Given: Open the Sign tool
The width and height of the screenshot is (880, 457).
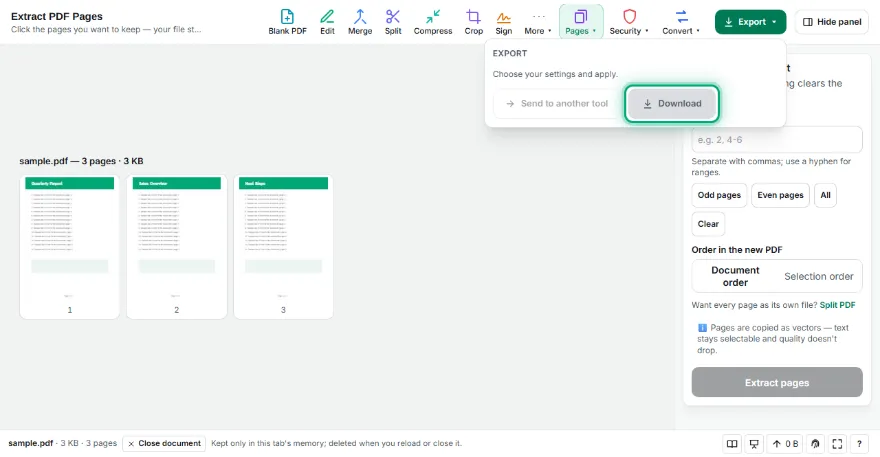Looking at the screenshot, I should (503, 22).
